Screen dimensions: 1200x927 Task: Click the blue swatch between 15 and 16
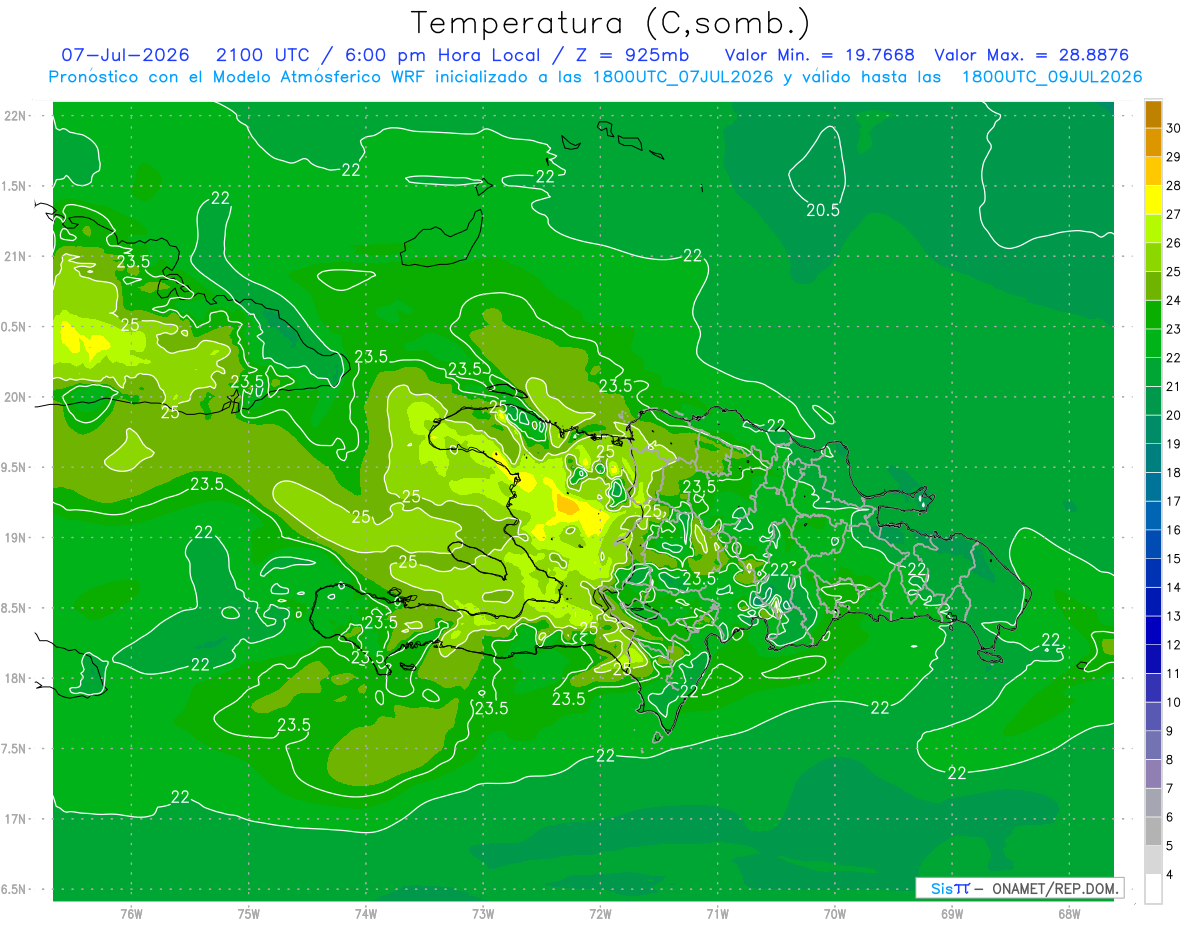pos(1153,544)
